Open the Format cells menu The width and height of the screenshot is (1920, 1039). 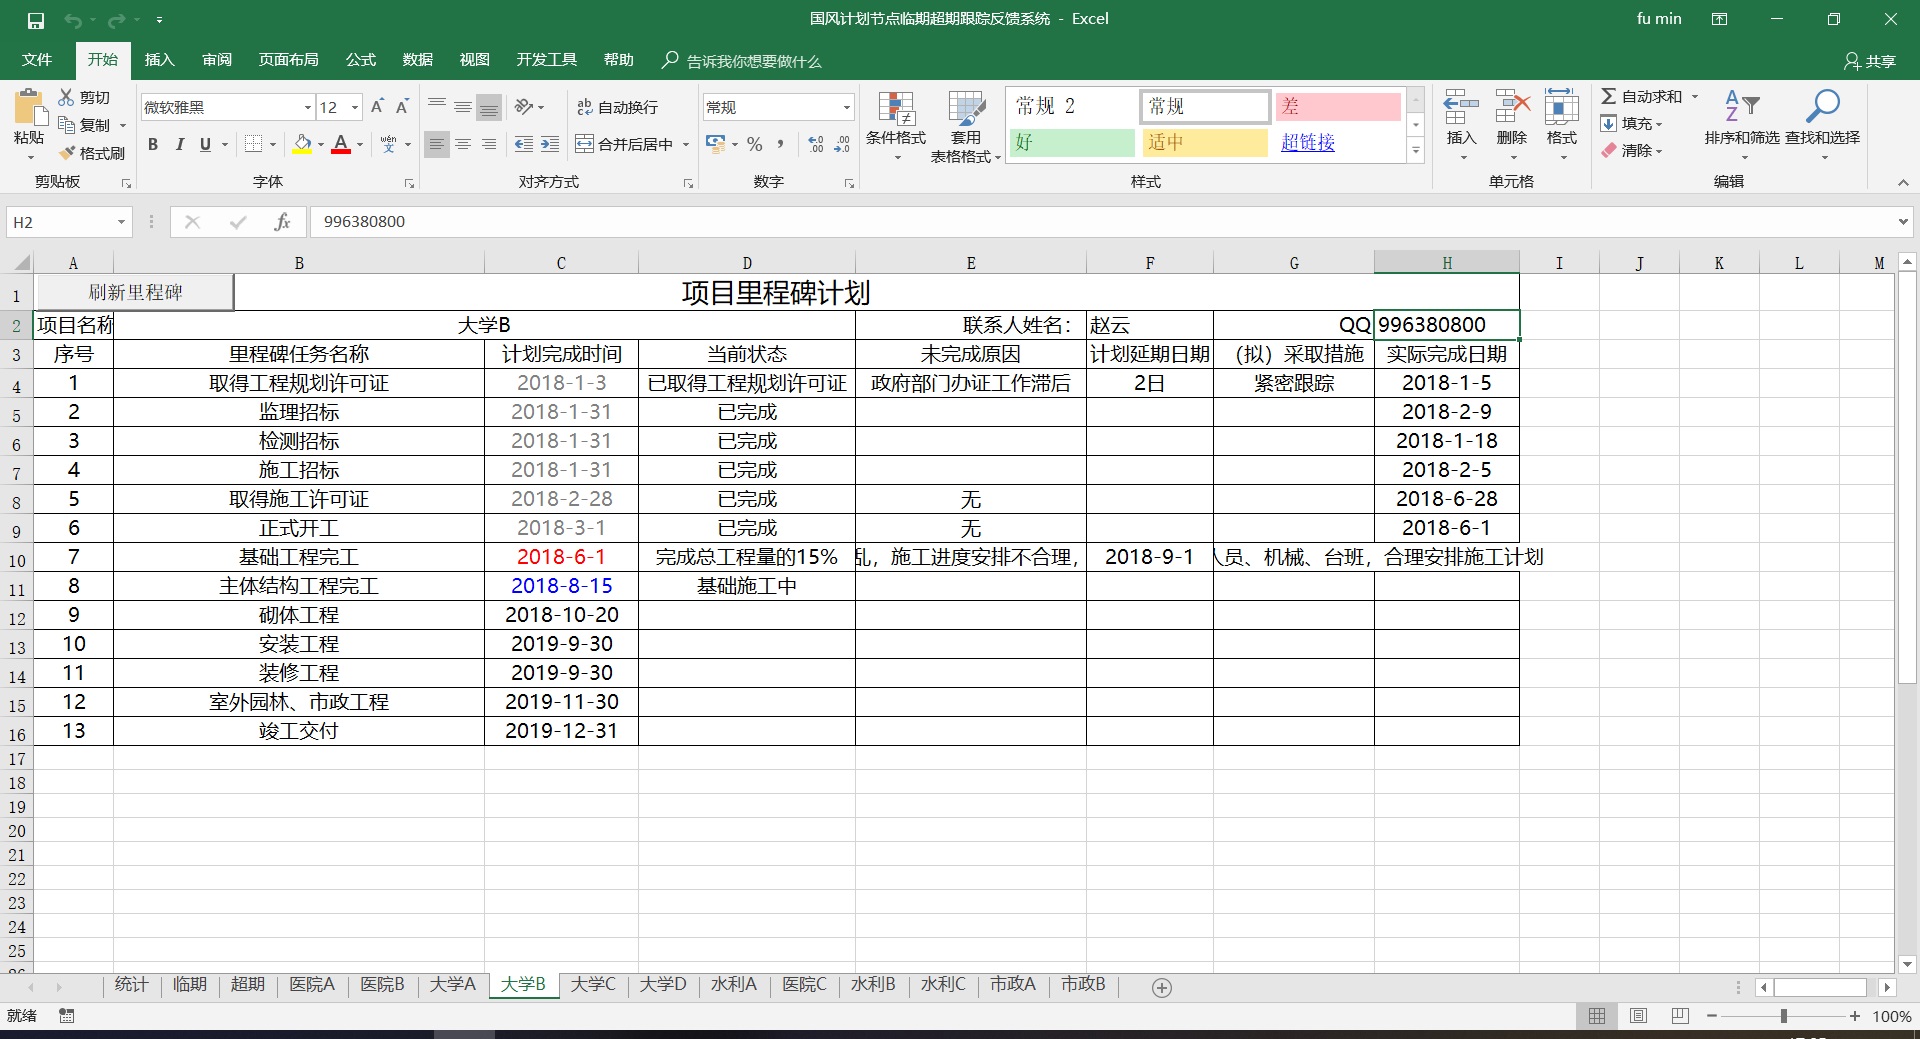pos(1561,126)
